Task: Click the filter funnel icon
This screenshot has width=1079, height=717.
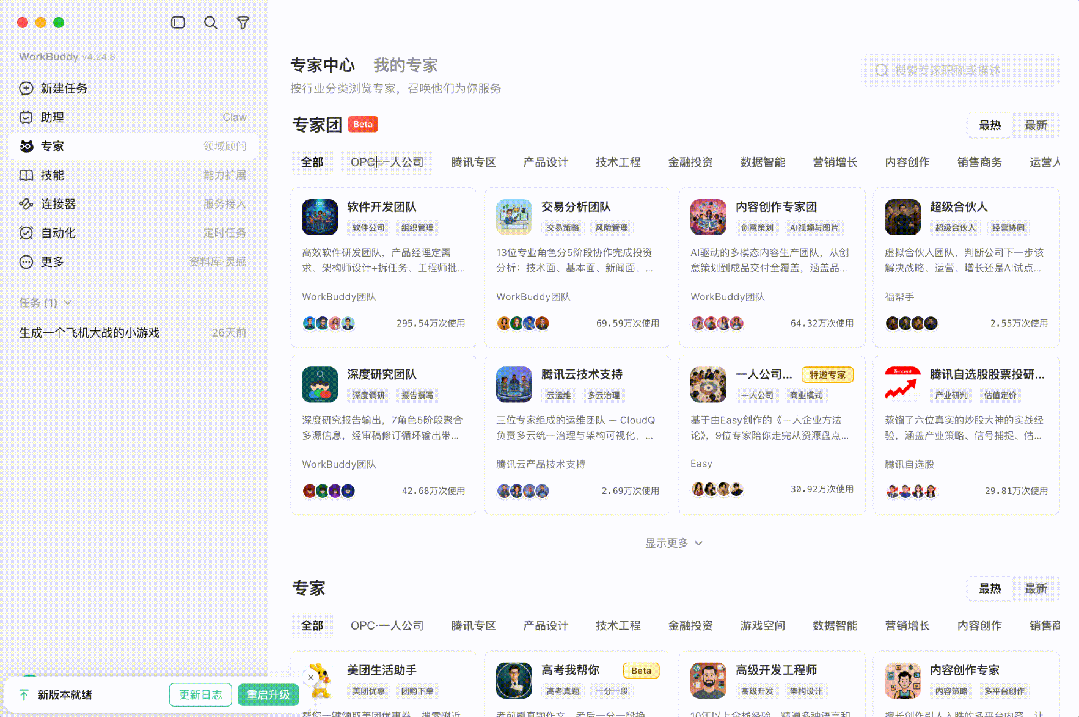Action: 243,23
